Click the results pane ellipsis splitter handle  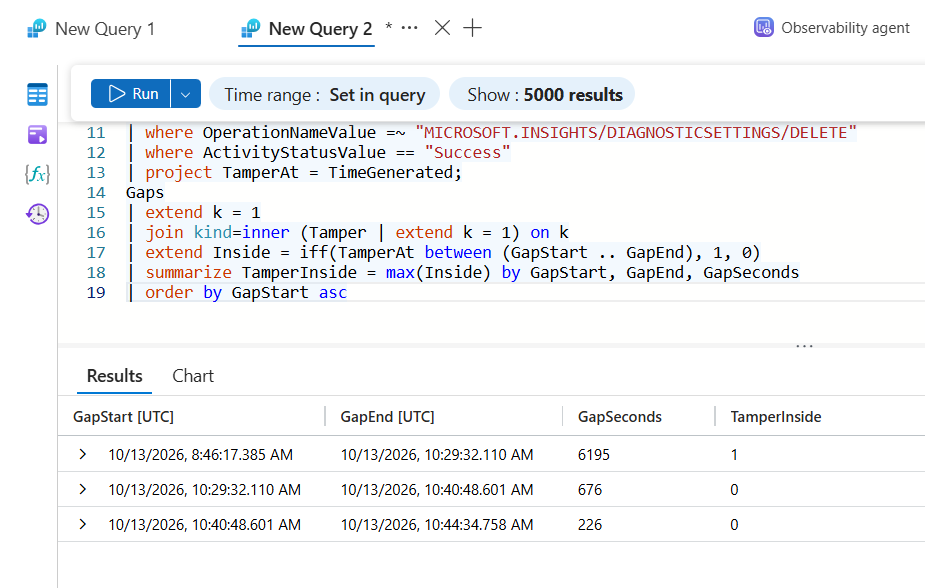point(805,346)
